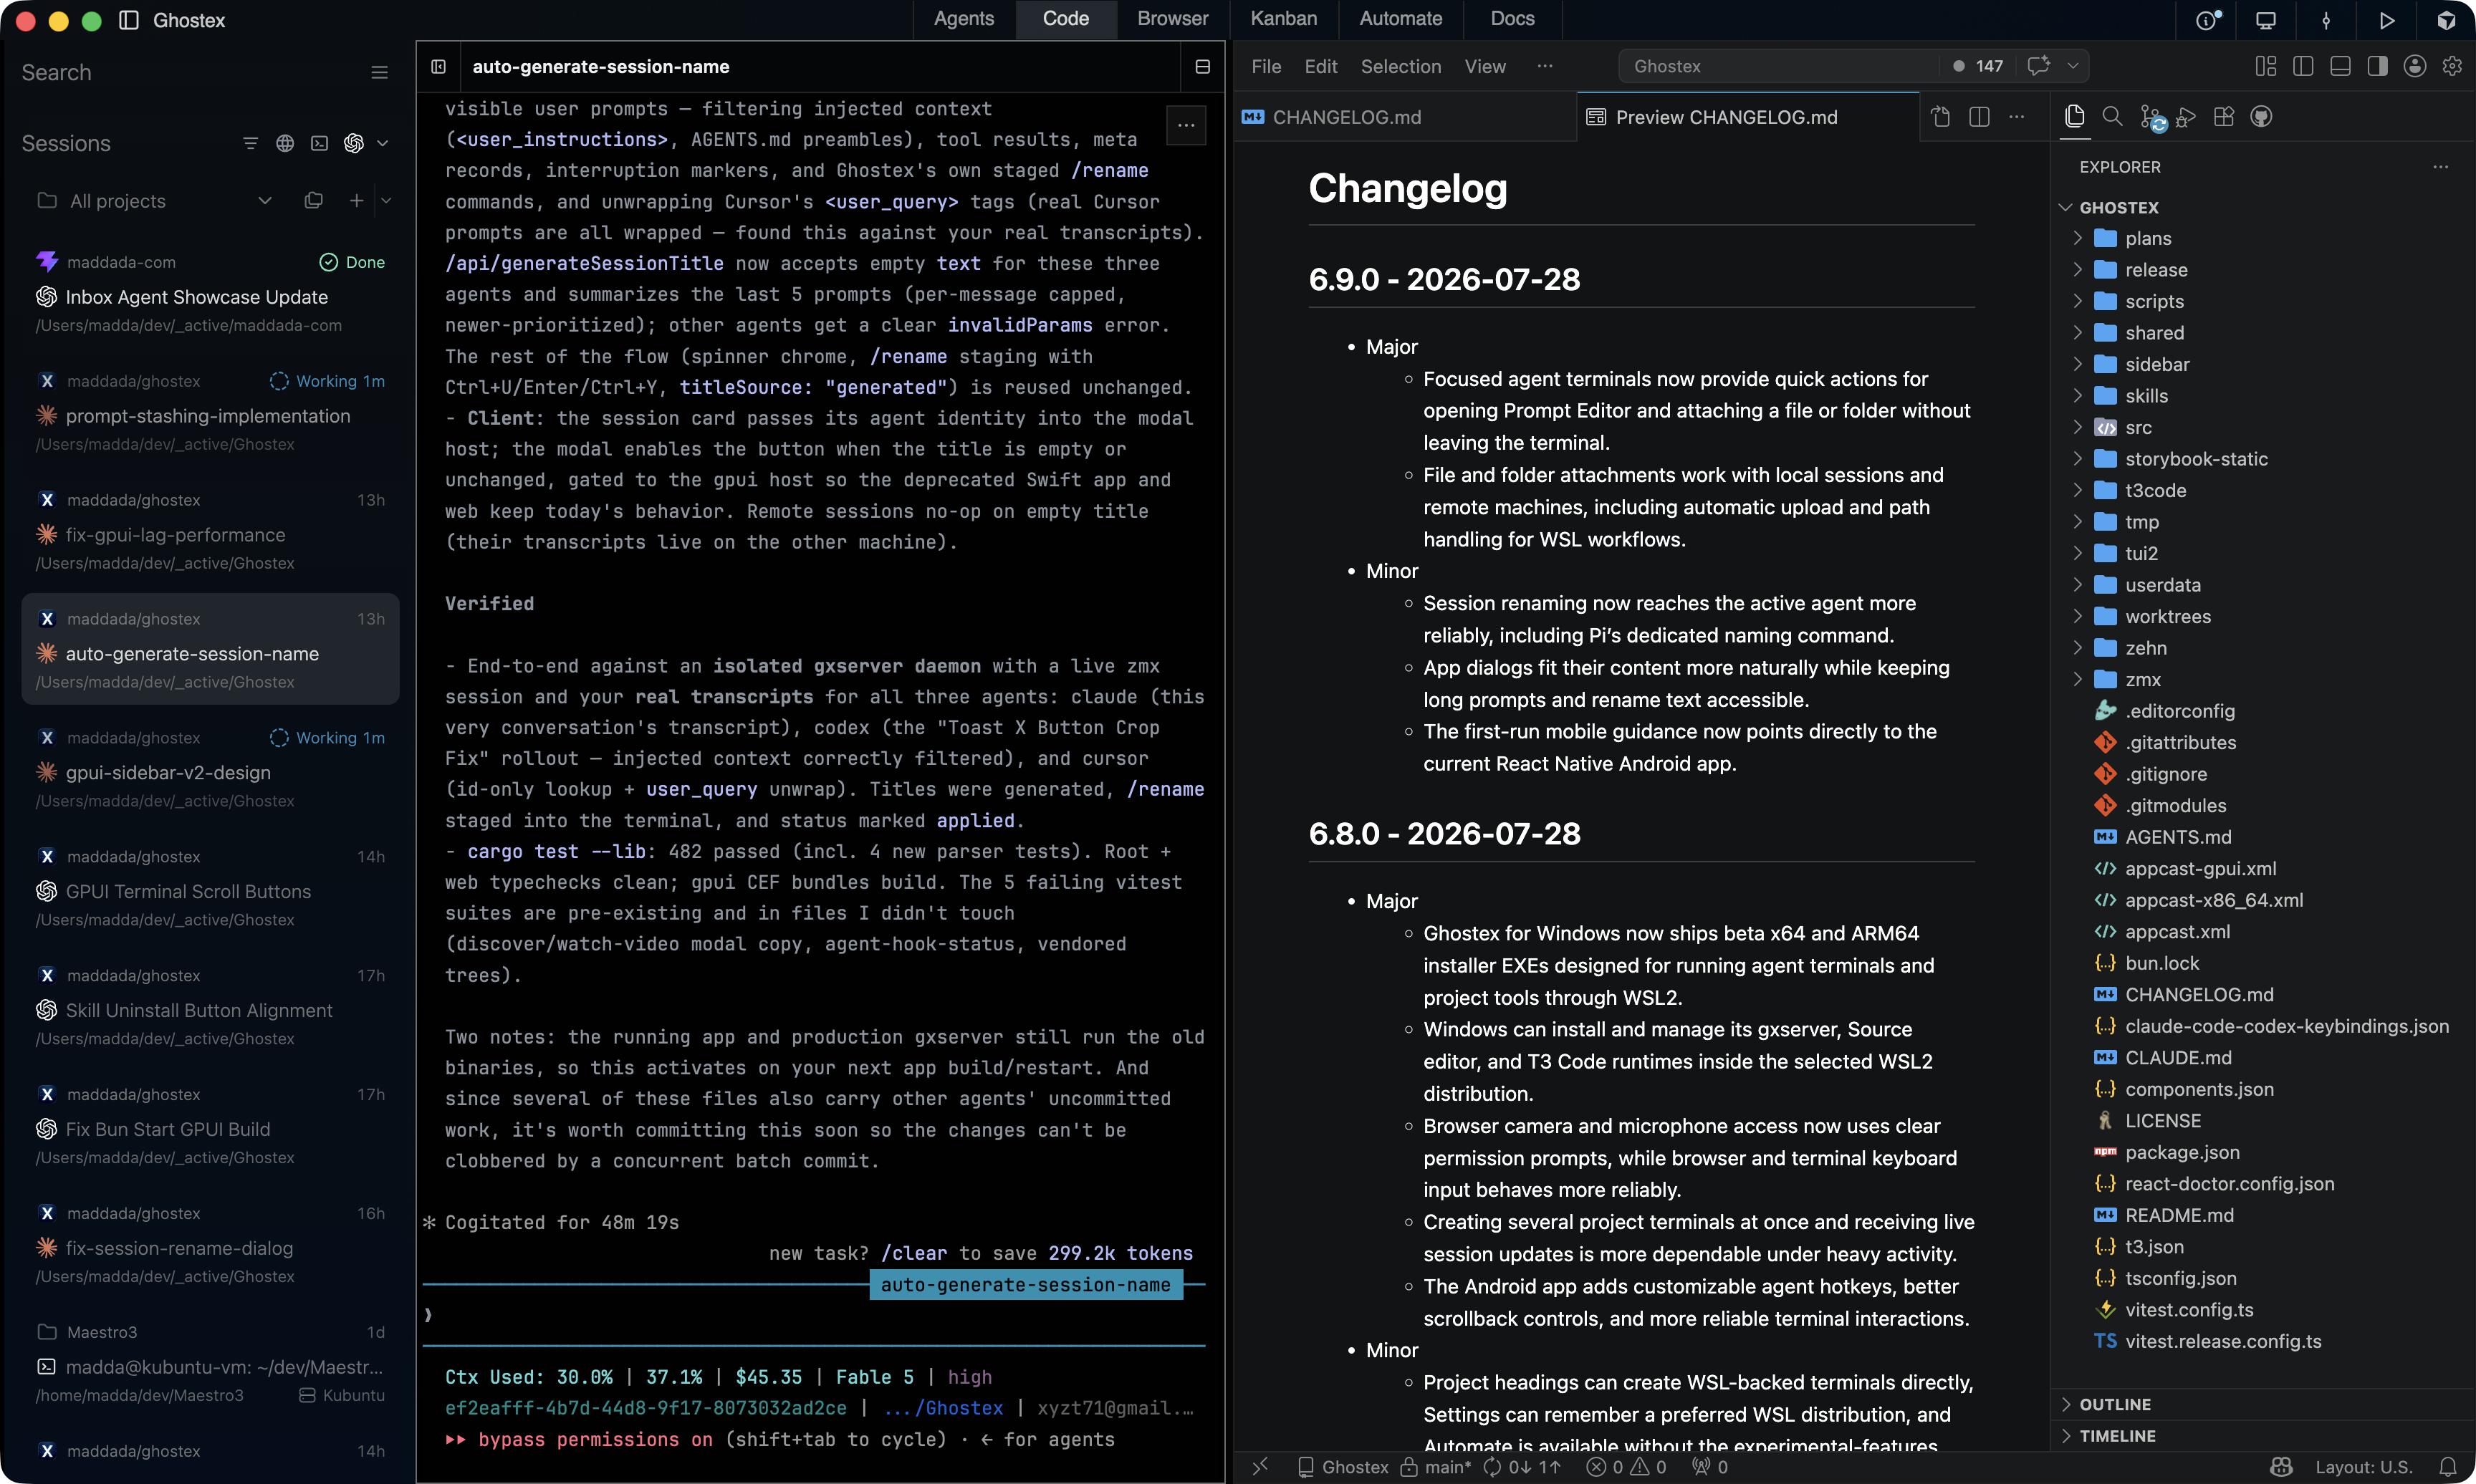The height and width of the screenshot is (1484, 2476).
Task: Open the All projects dropdown
Action: [154, 200]
